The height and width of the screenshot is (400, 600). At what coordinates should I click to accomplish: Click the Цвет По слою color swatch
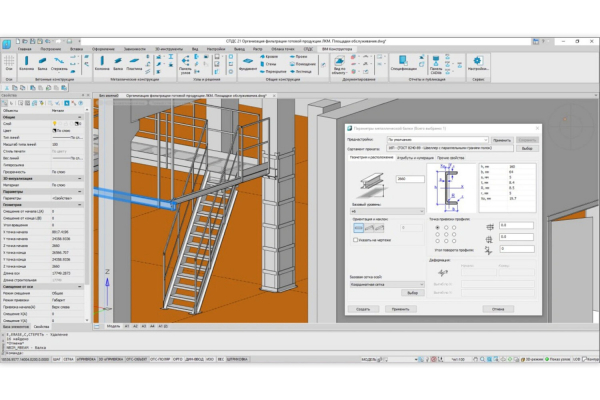(54, 131)
